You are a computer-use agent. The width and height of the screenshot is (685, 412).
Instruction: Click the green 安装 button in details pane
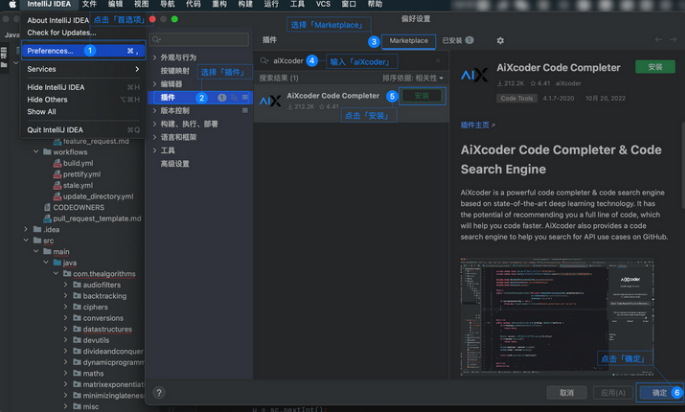point(655,67)
